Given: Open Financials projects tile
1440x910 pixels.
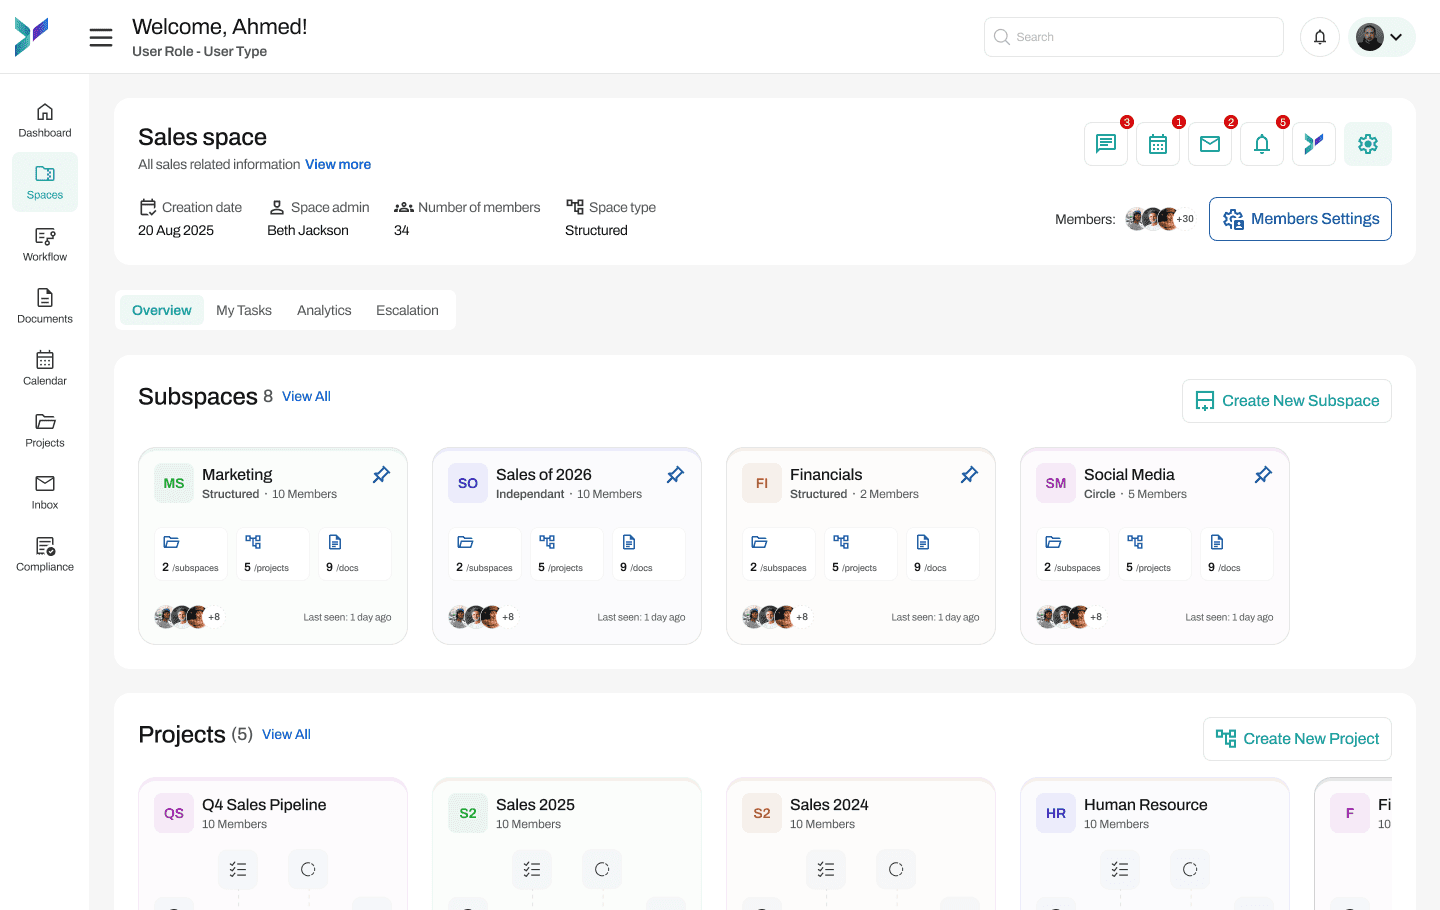Looking at the screenshot, I should click(x=861, y=554).
